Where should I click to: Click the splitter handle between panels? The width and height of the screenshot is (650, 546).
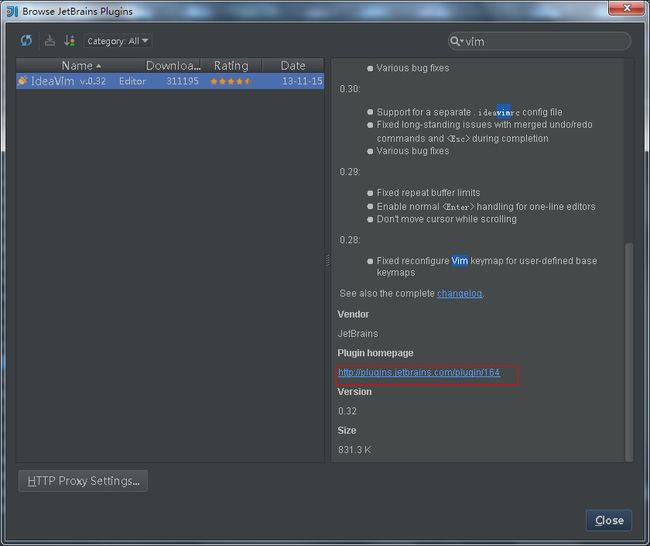coord(327,260)
